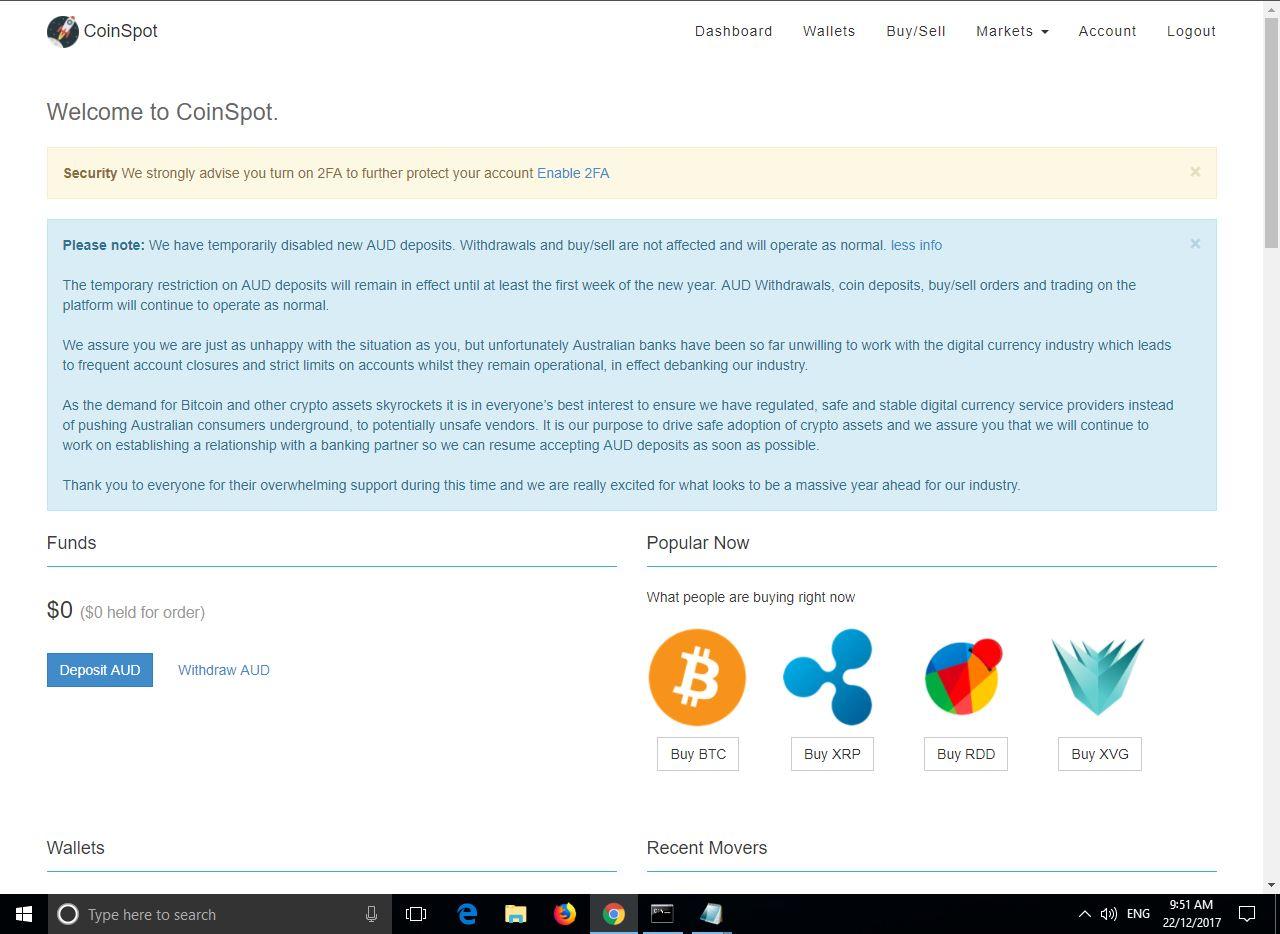Screen dimensions: 1280x934
Task: Dismiss the security banner with its X
Action: [1195, 171]
